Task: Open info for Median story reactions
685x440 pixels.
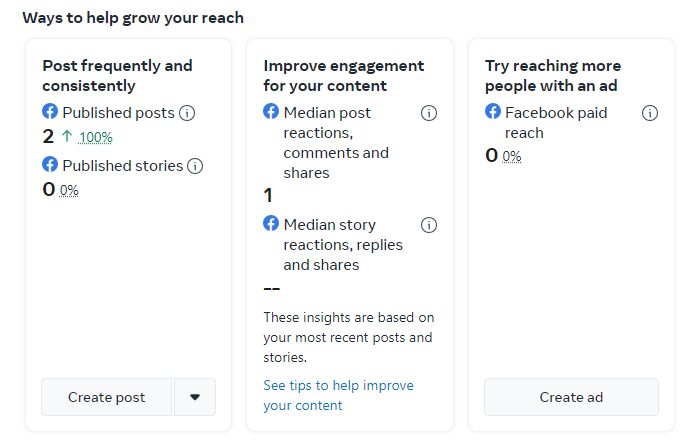Action: (x=429, y=225)
